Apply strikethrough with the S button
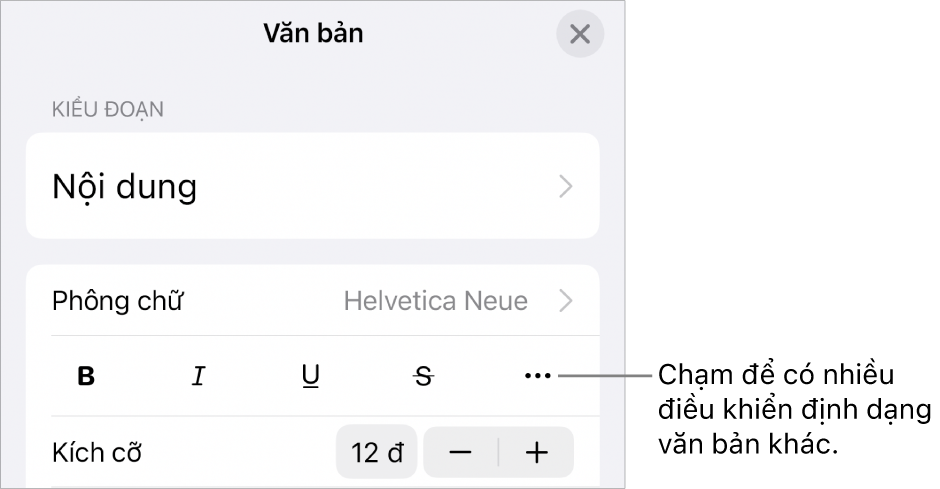 425,377
